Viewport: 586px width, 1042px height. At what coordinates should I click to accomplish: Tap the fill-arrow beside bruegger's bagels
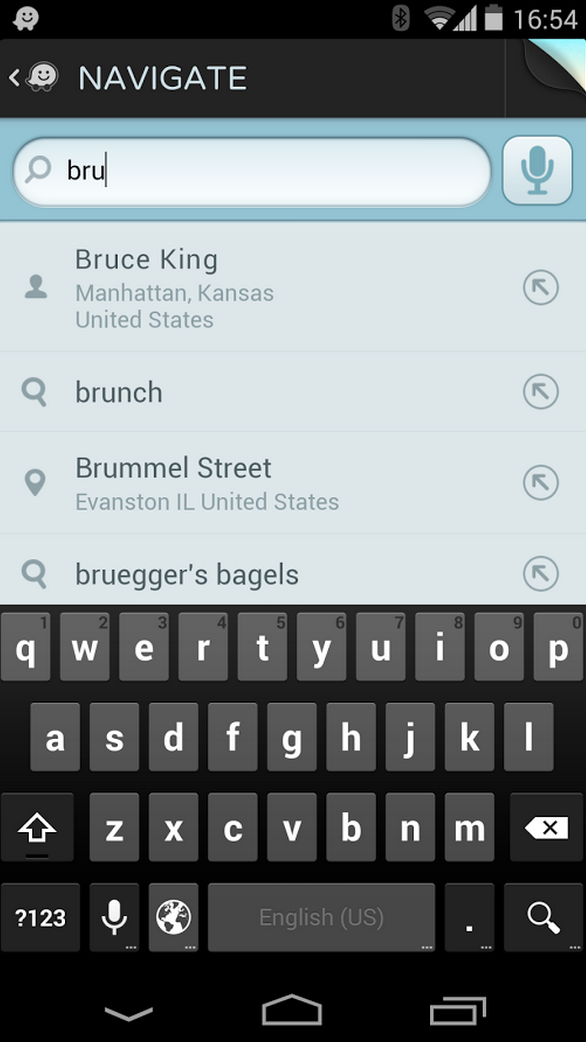coord(540,574)
